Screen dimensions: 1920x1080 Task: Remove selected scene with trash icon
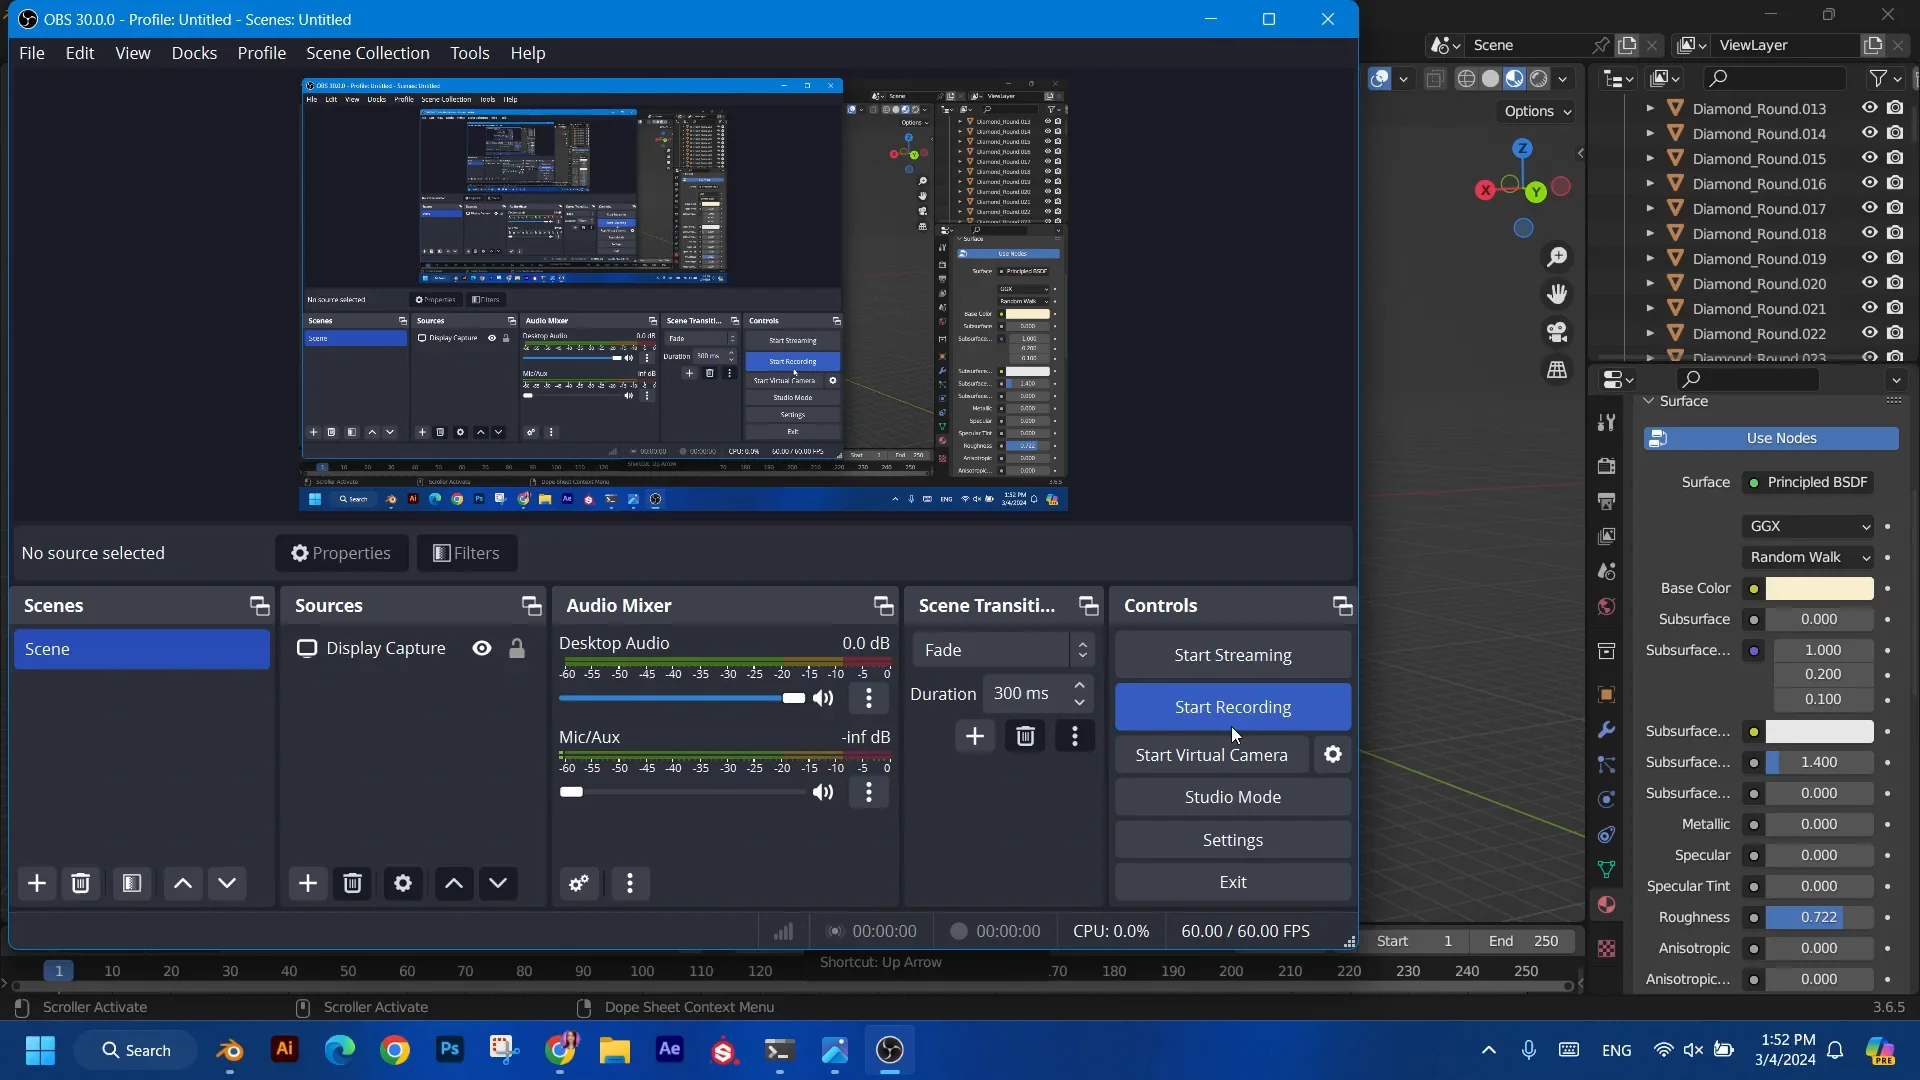(x=81, y=883)
